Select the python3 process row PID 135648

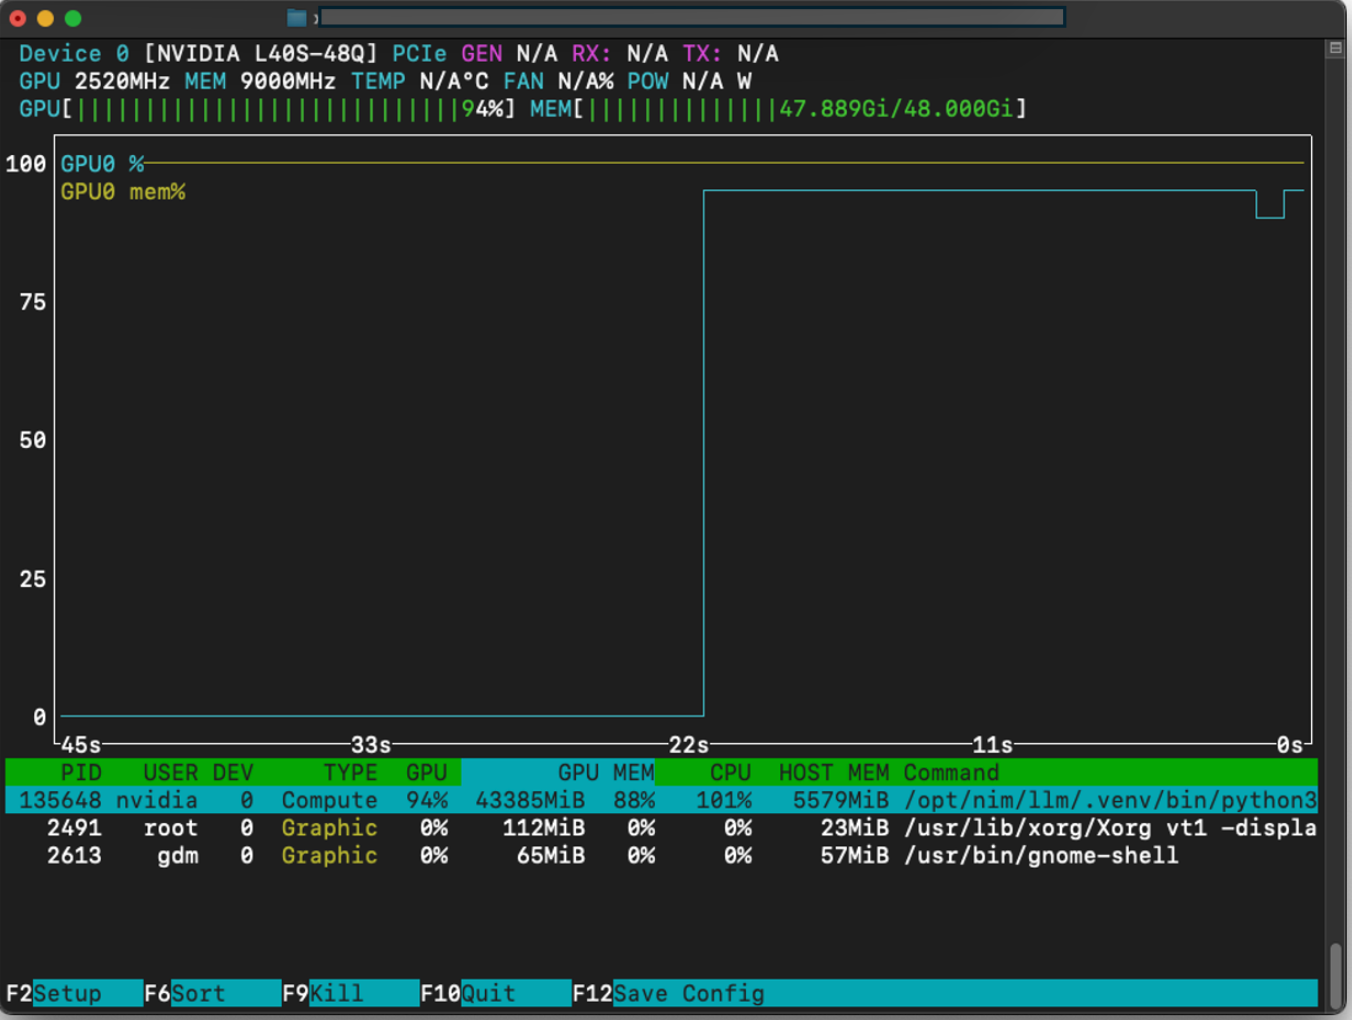pyautogui.click(x=660, y=800)
